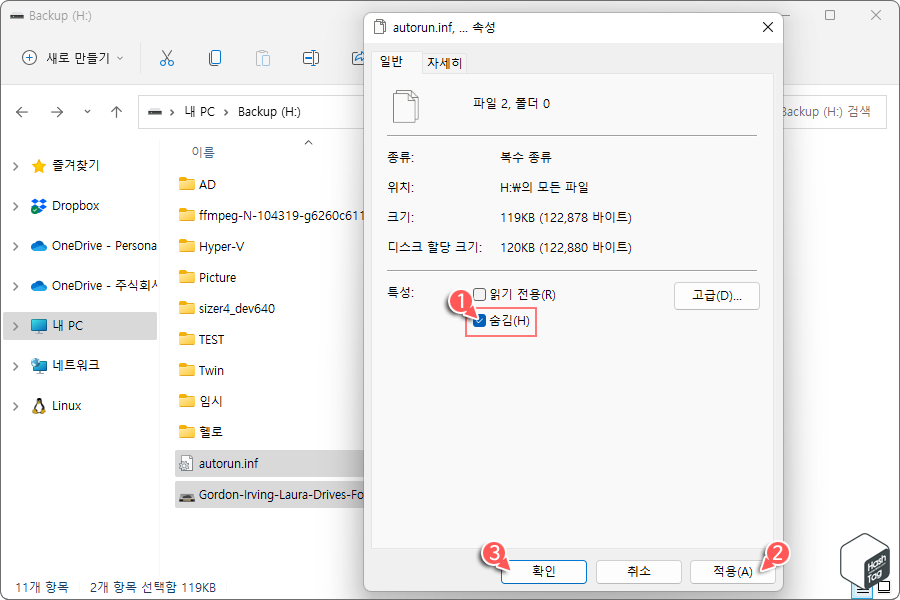
Task: Open the Dropbox entry in the sidebar
Action: (75, 205)
